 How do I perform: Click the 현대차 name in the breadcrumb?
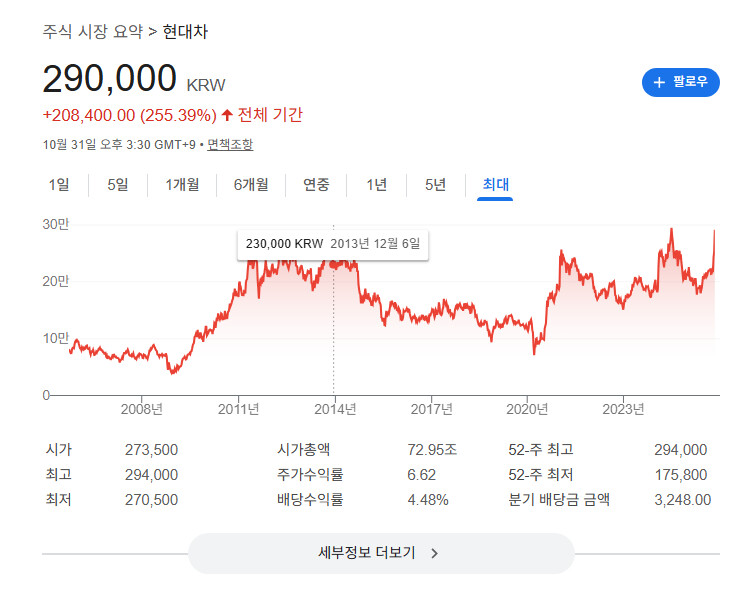(x=185, y=31)
